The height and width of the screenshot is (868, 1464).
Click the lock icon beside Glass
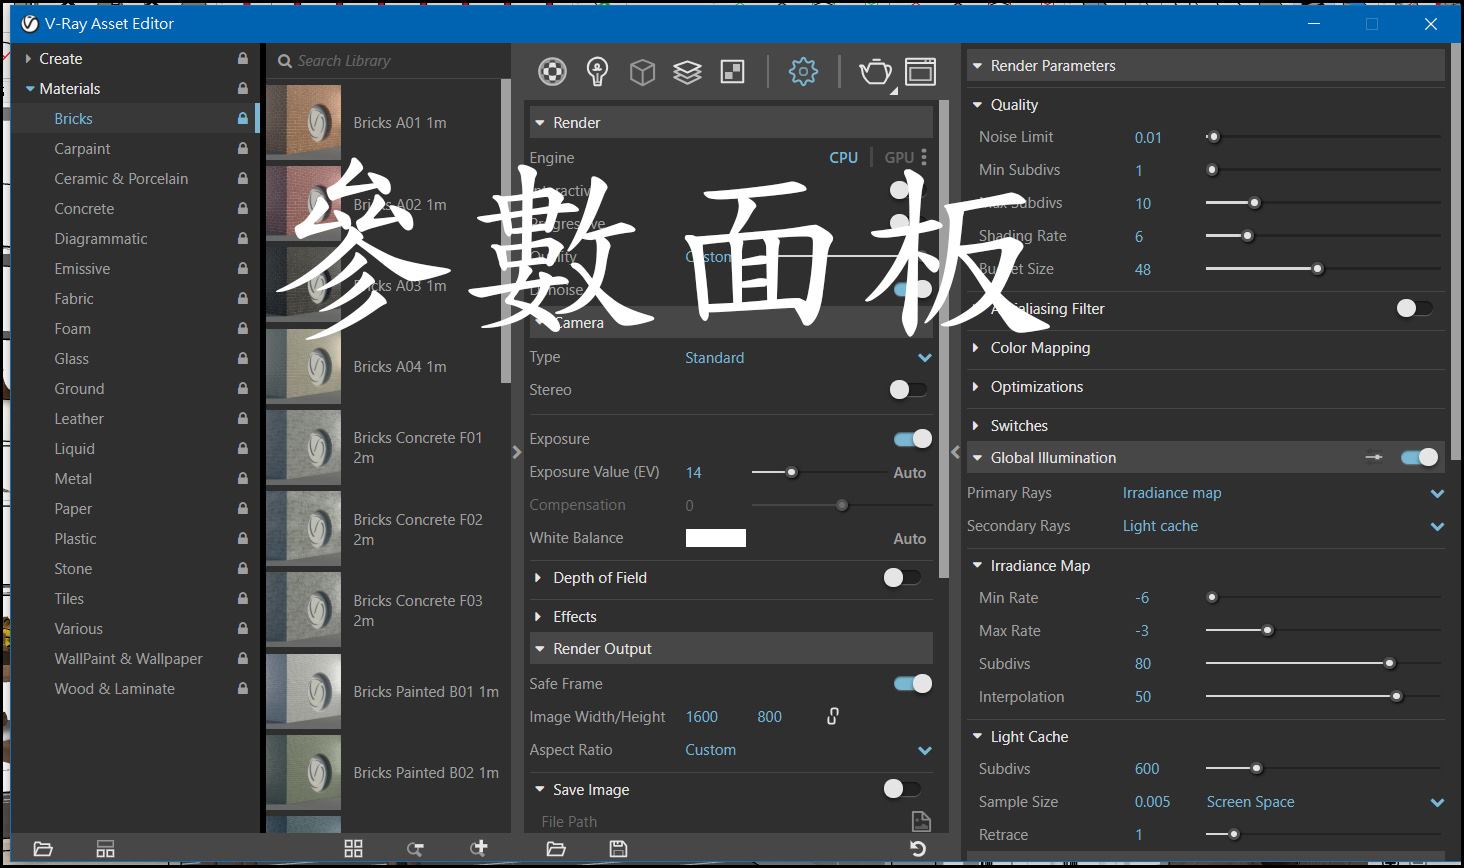242,359
